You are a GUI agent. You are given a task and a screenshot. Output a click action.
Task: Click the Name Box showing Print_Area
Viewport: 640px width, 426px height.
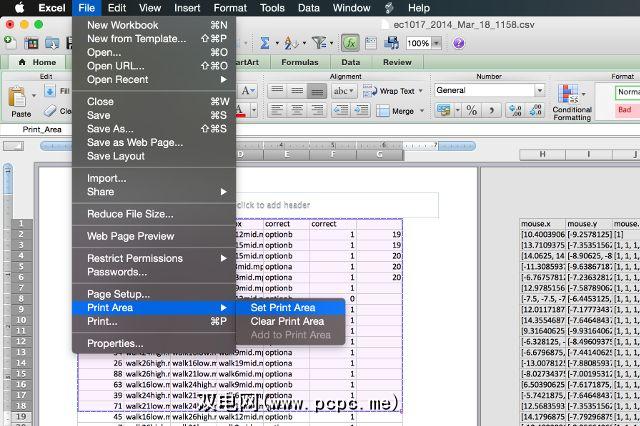coord(40,130)
